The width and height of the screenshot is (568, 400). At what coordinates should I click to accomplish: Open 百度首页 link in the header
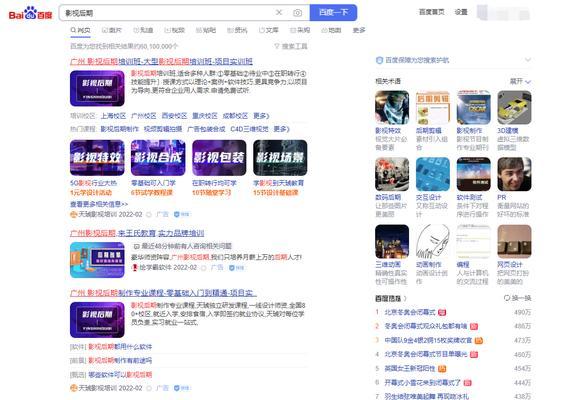pos(431,12)
